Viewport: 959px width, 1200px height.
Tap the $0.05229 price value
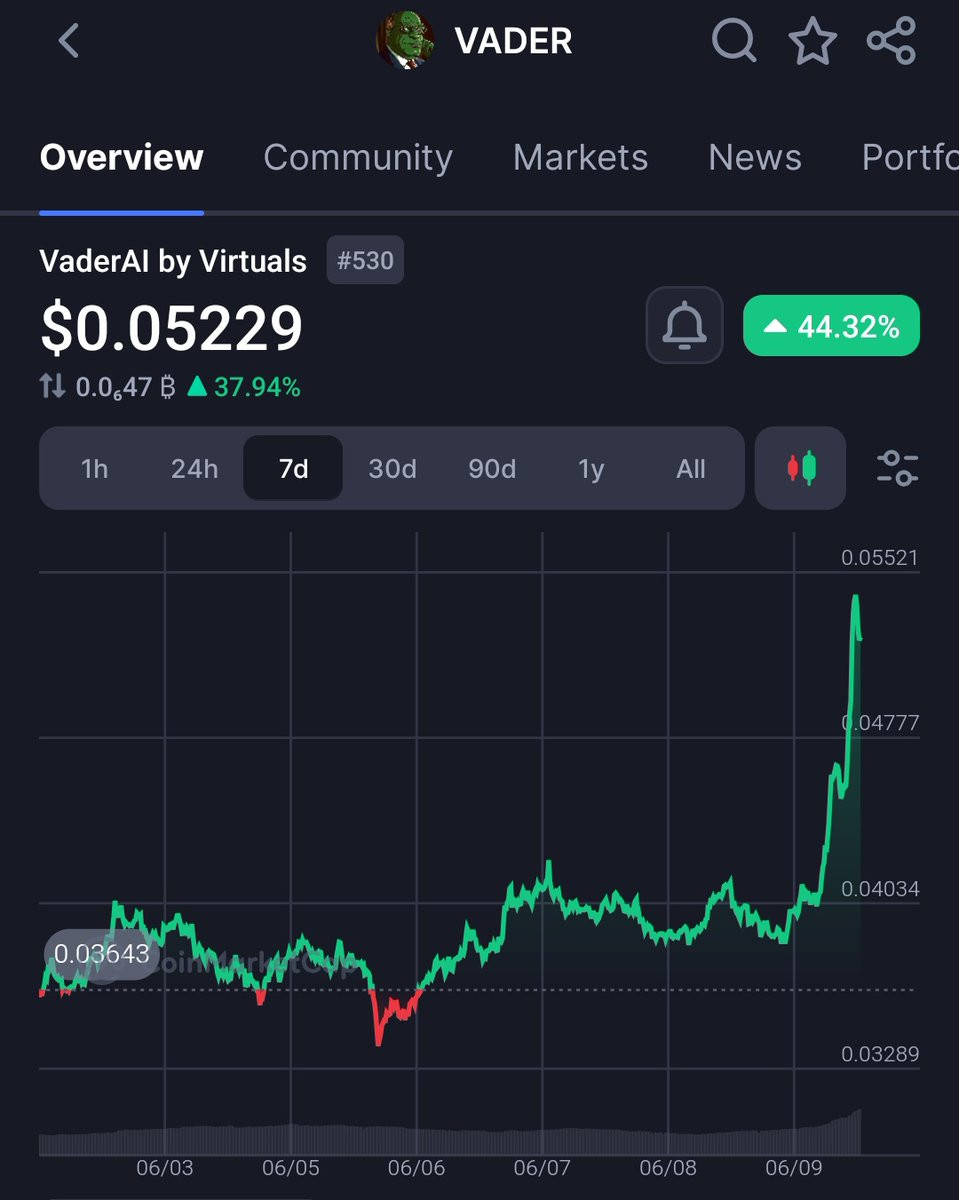(171, 328)
